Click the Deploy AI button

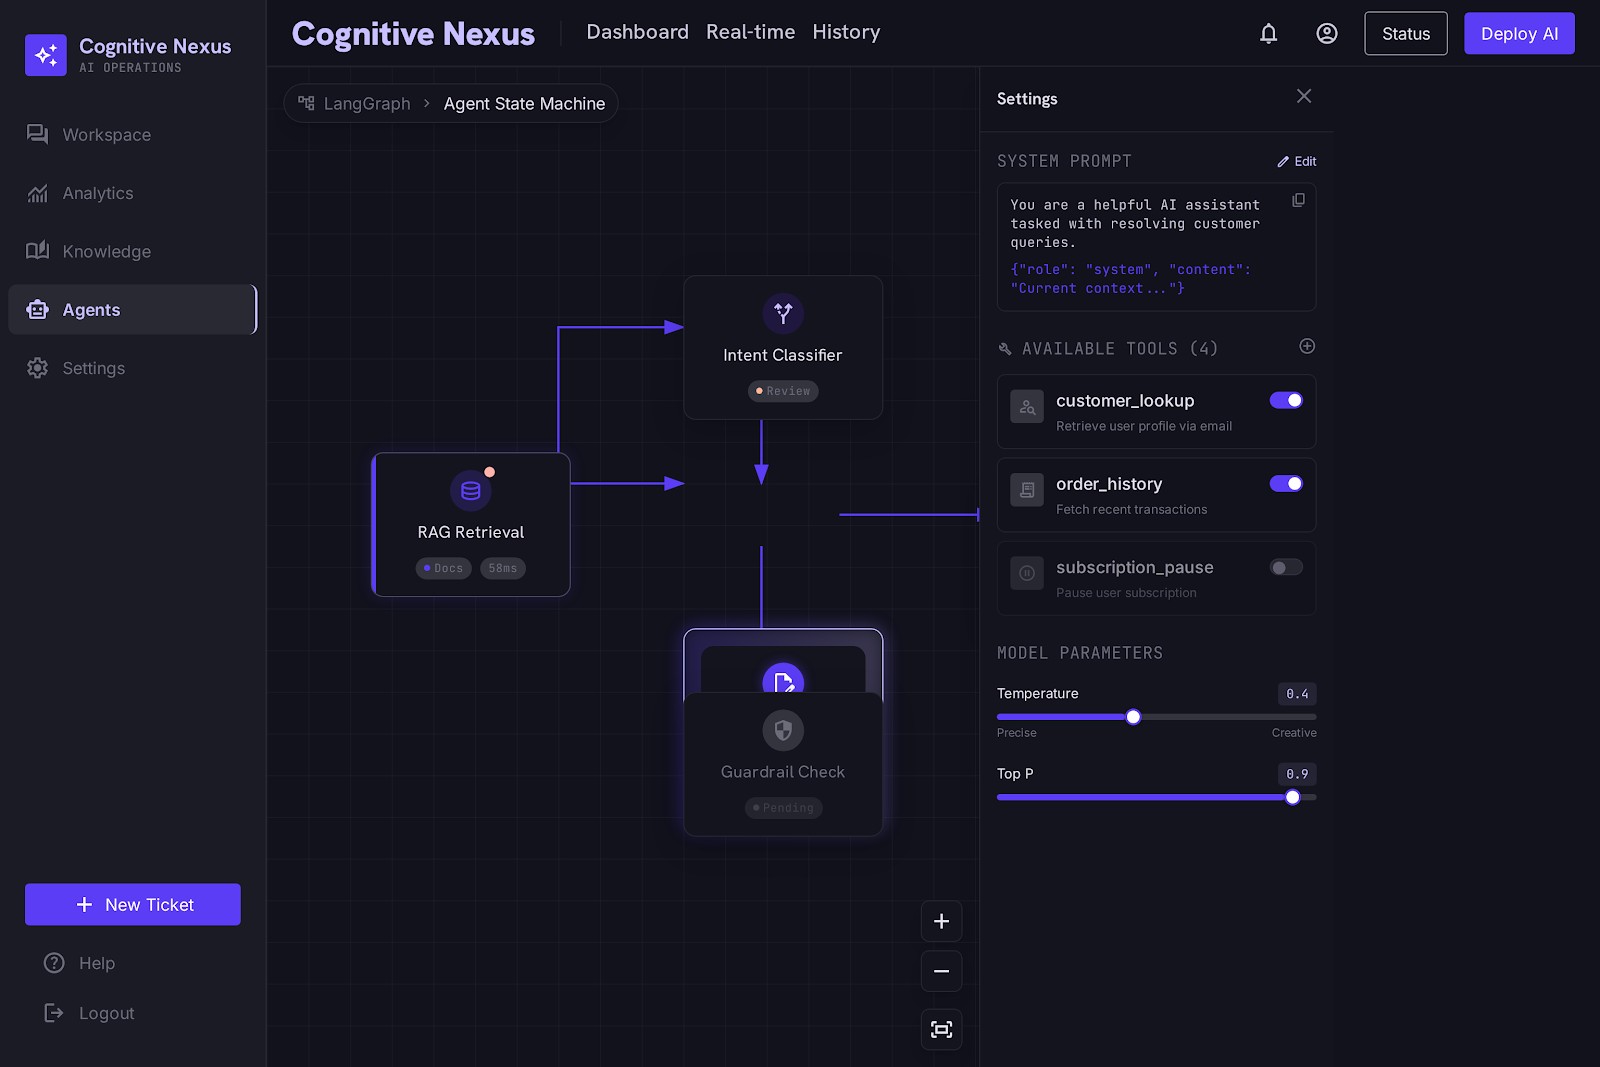(1519, 34)
